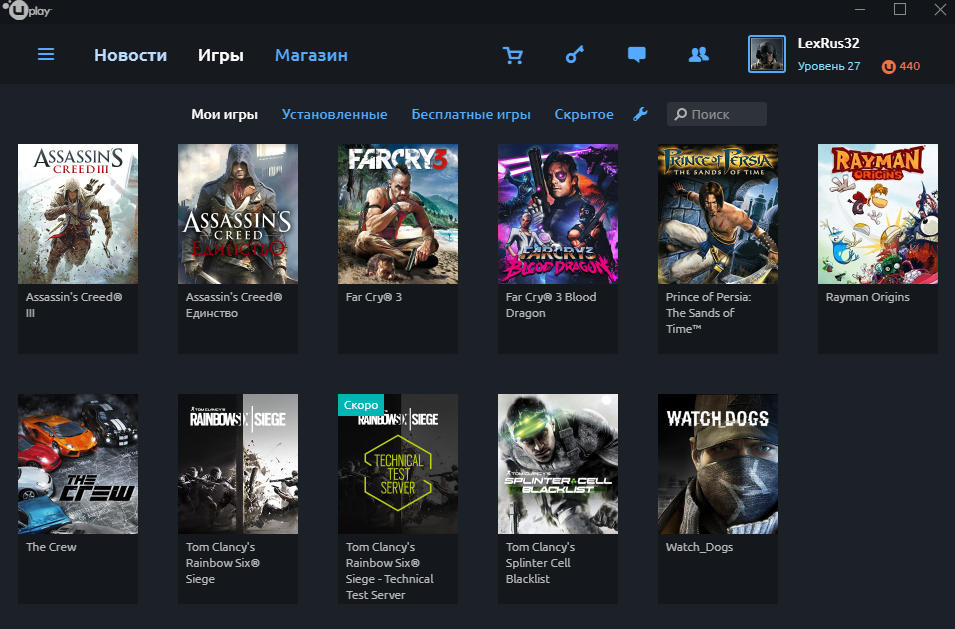Open the shopping cart
This screenshot has height=629, width=955.
[x=513, y=55]
